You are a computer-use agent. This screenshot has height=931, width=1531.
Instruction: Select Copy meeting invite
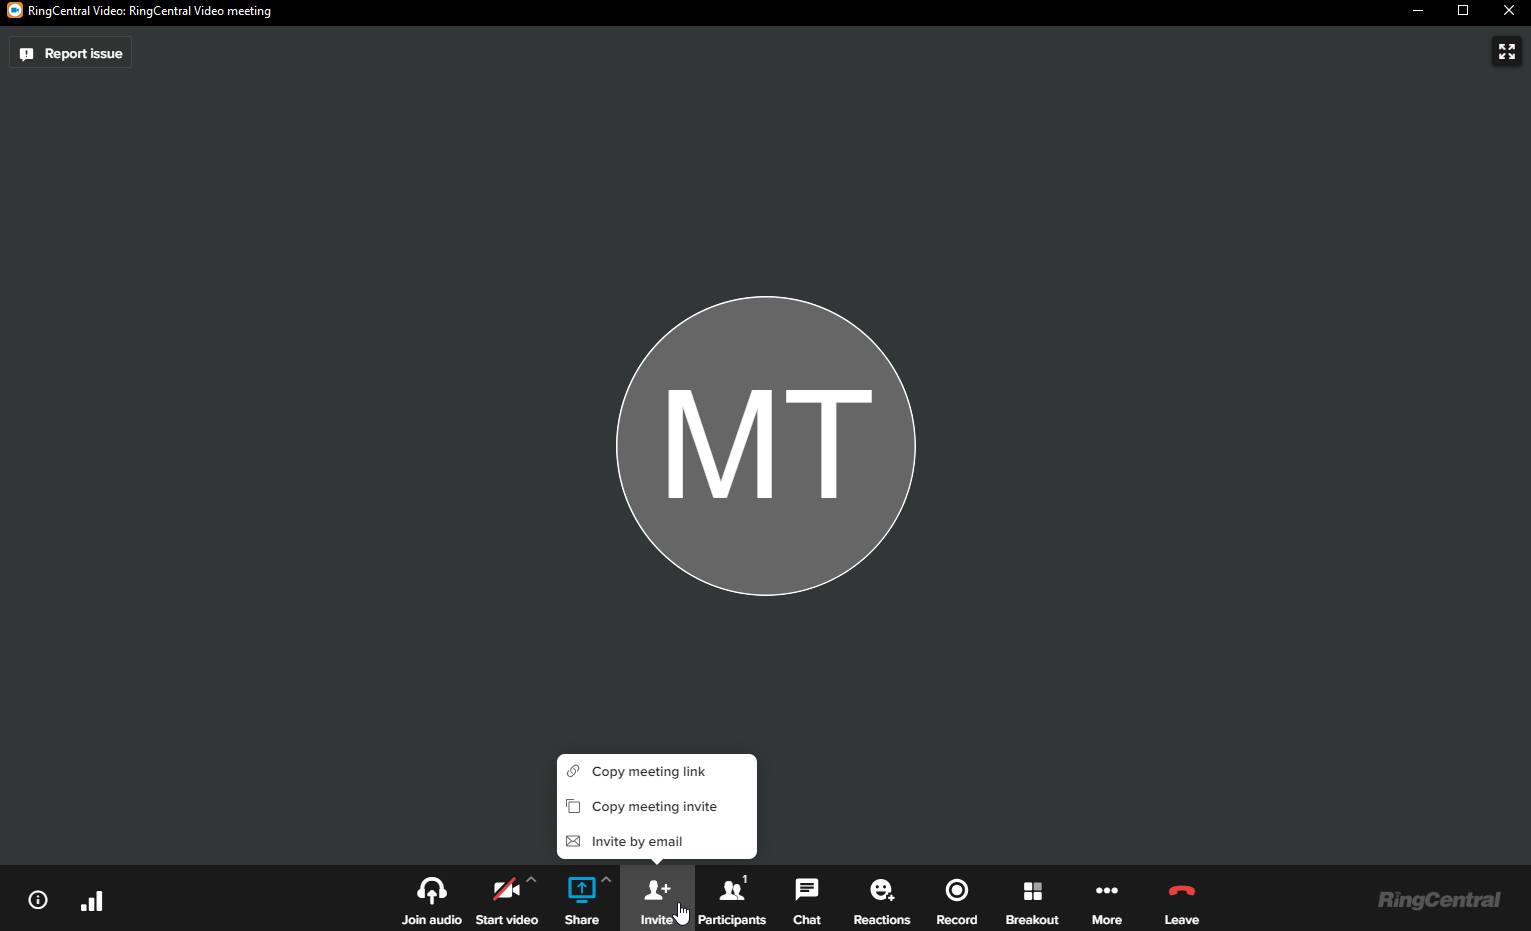(x=657, y=806)
